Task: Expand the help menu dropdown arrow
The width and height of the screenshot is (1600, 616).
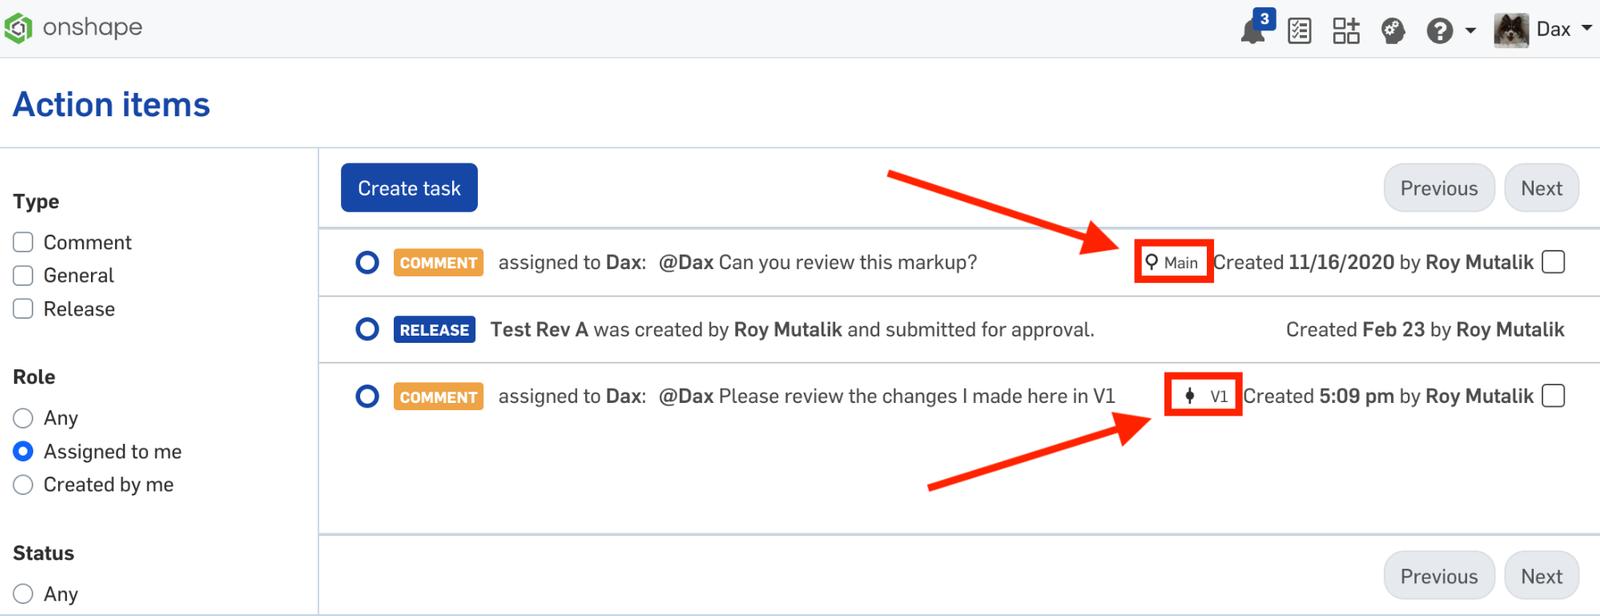Action: pos(1470,31)
